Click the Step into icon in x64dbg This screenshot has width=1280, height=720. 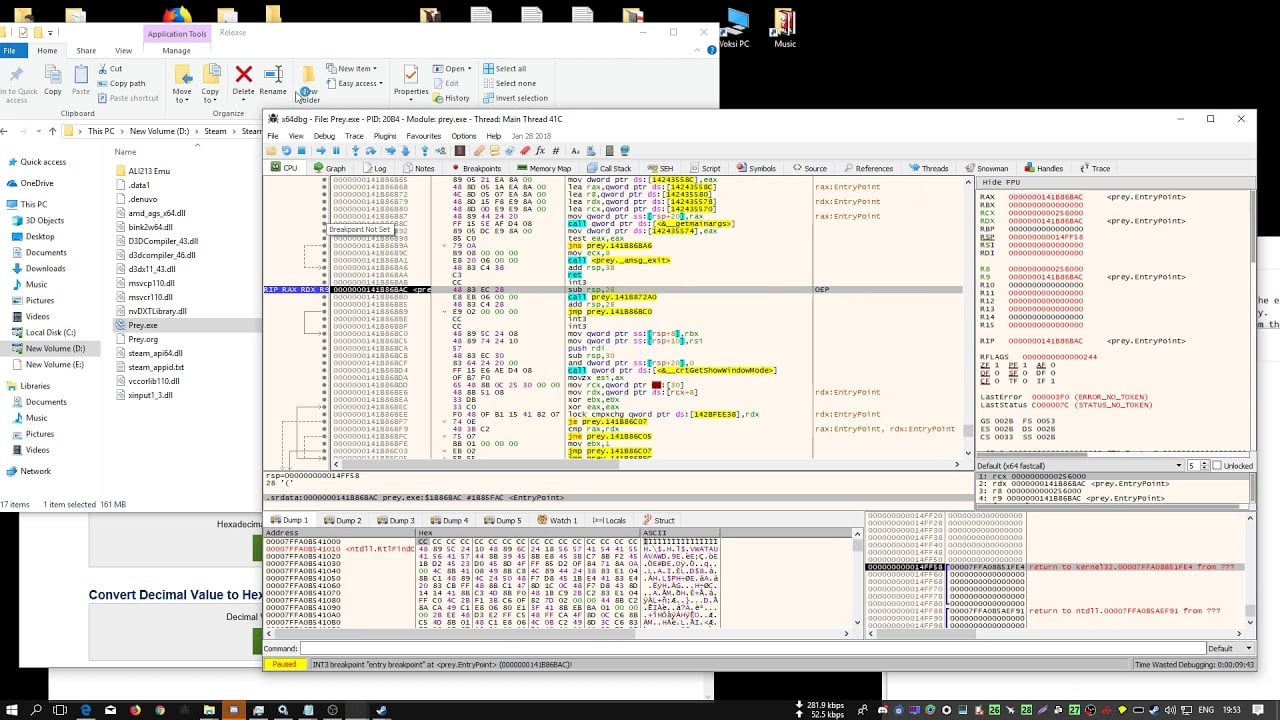pyautogui.click(x=355, y=151)
